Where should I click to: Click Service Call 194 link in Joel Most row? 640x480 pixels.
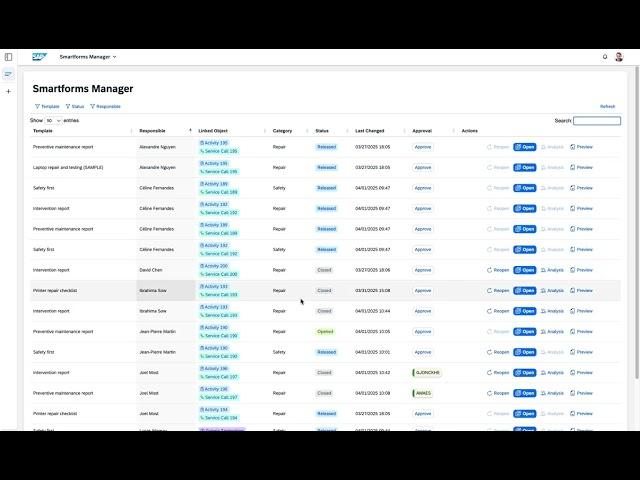click(x=219, y=418)
